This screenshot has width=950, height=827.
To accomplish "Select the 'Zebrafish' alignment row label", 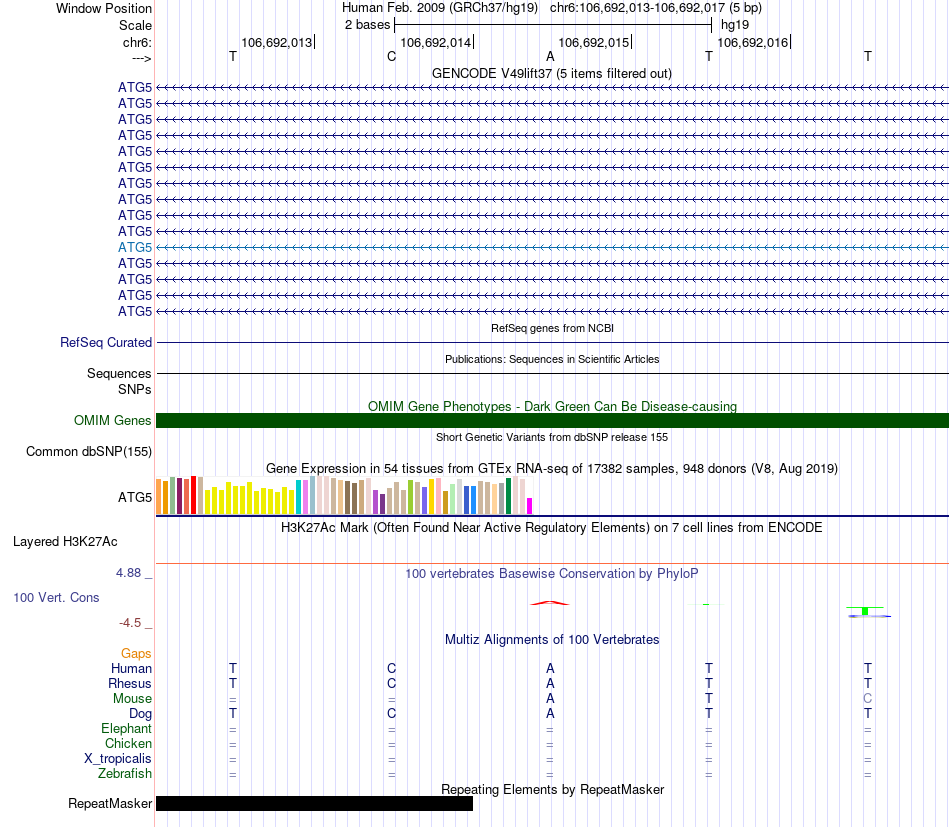I will pyautogui.click(x=125, y=774).
